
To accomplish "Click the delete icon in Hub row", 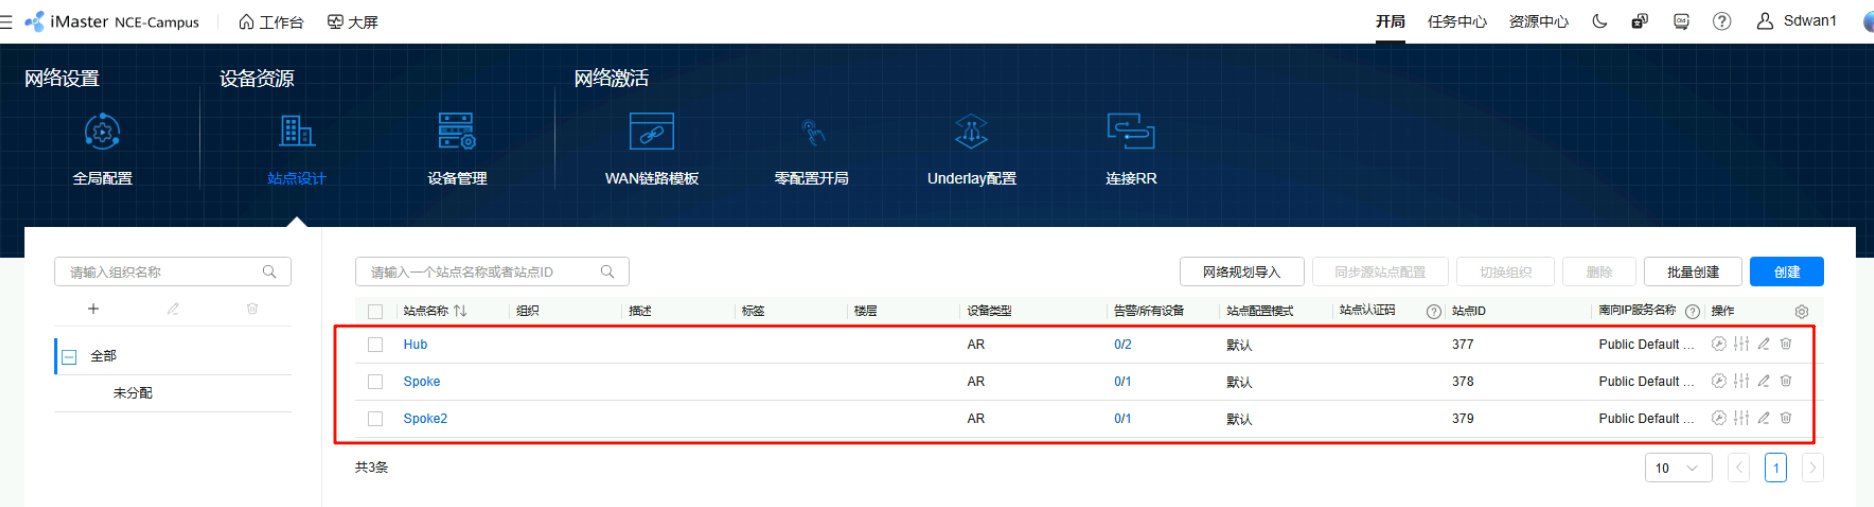I will (x=1786, y=344).
